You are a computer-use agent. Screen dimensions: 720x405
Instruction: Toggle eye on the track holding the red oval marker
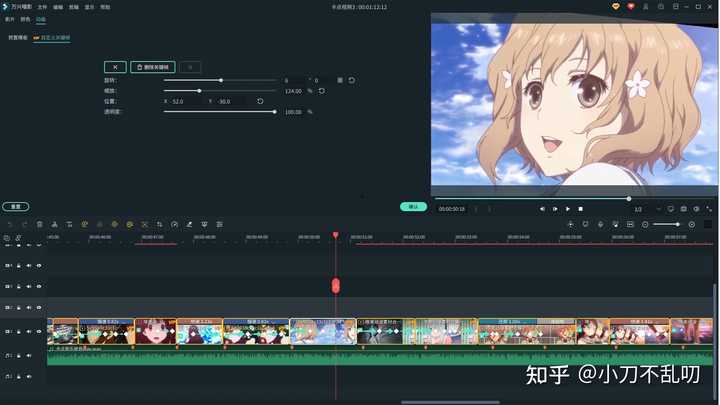(x=39, y=287)
